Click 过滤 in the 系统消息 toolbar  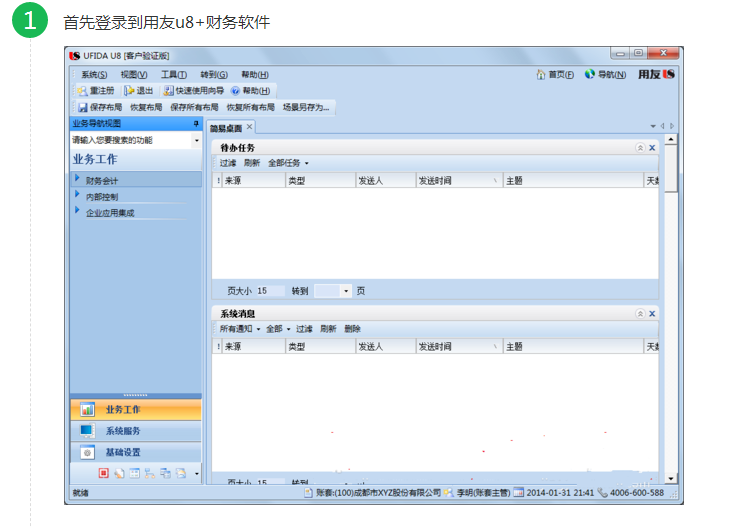tap(304, 329)
